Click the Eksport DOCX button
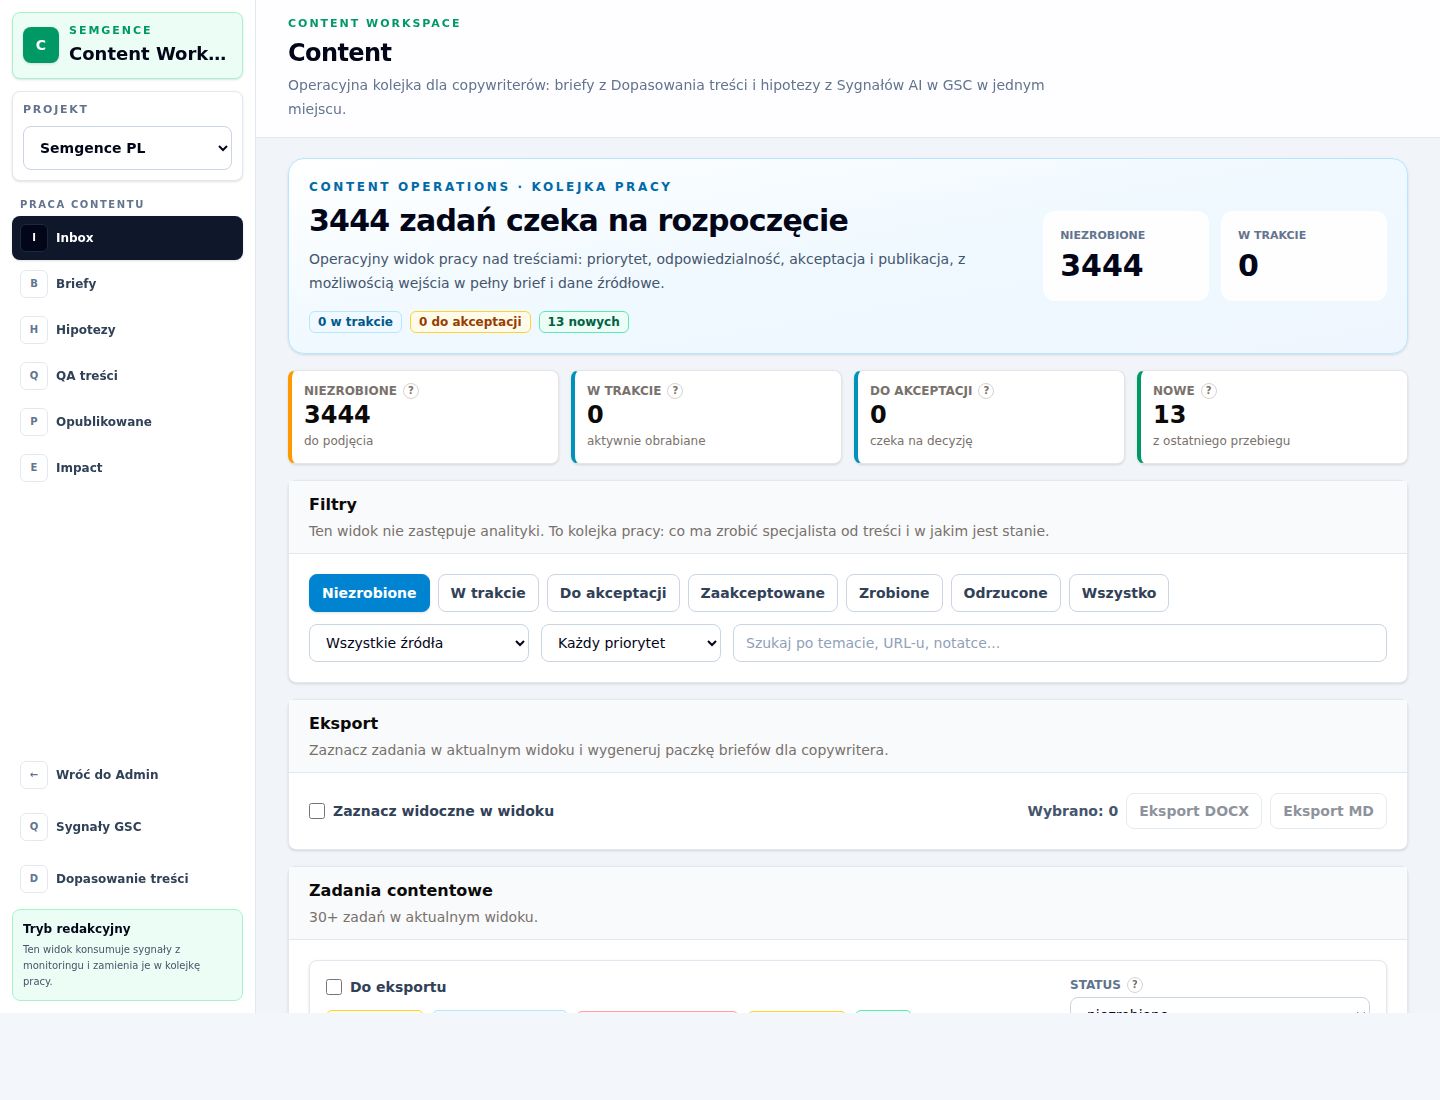1440x1100 pixels. pos(1194,811)
